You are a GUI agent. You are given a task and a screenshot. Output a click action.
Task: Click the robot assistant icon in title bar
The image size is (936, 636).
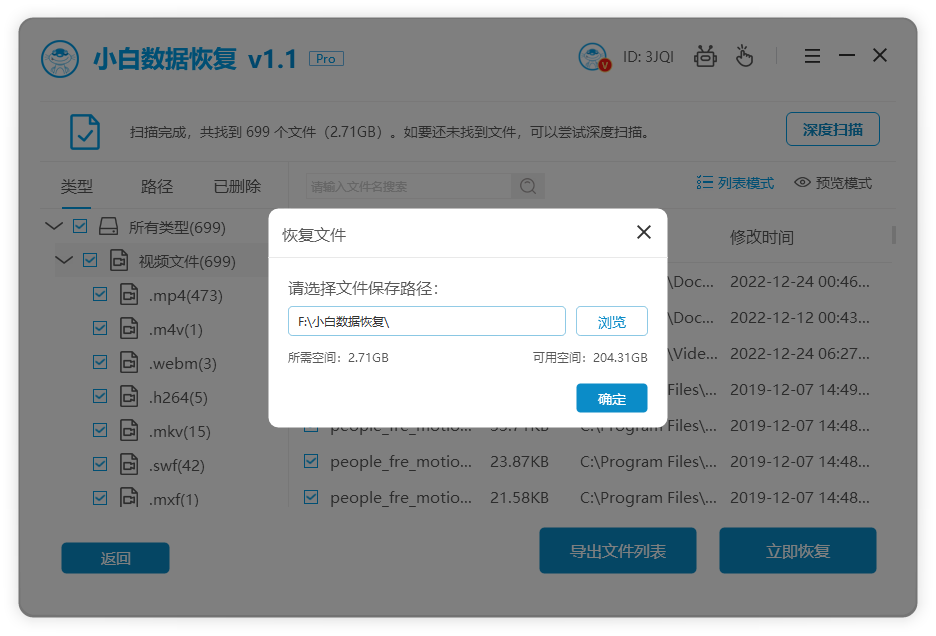[x=705, y=56]
